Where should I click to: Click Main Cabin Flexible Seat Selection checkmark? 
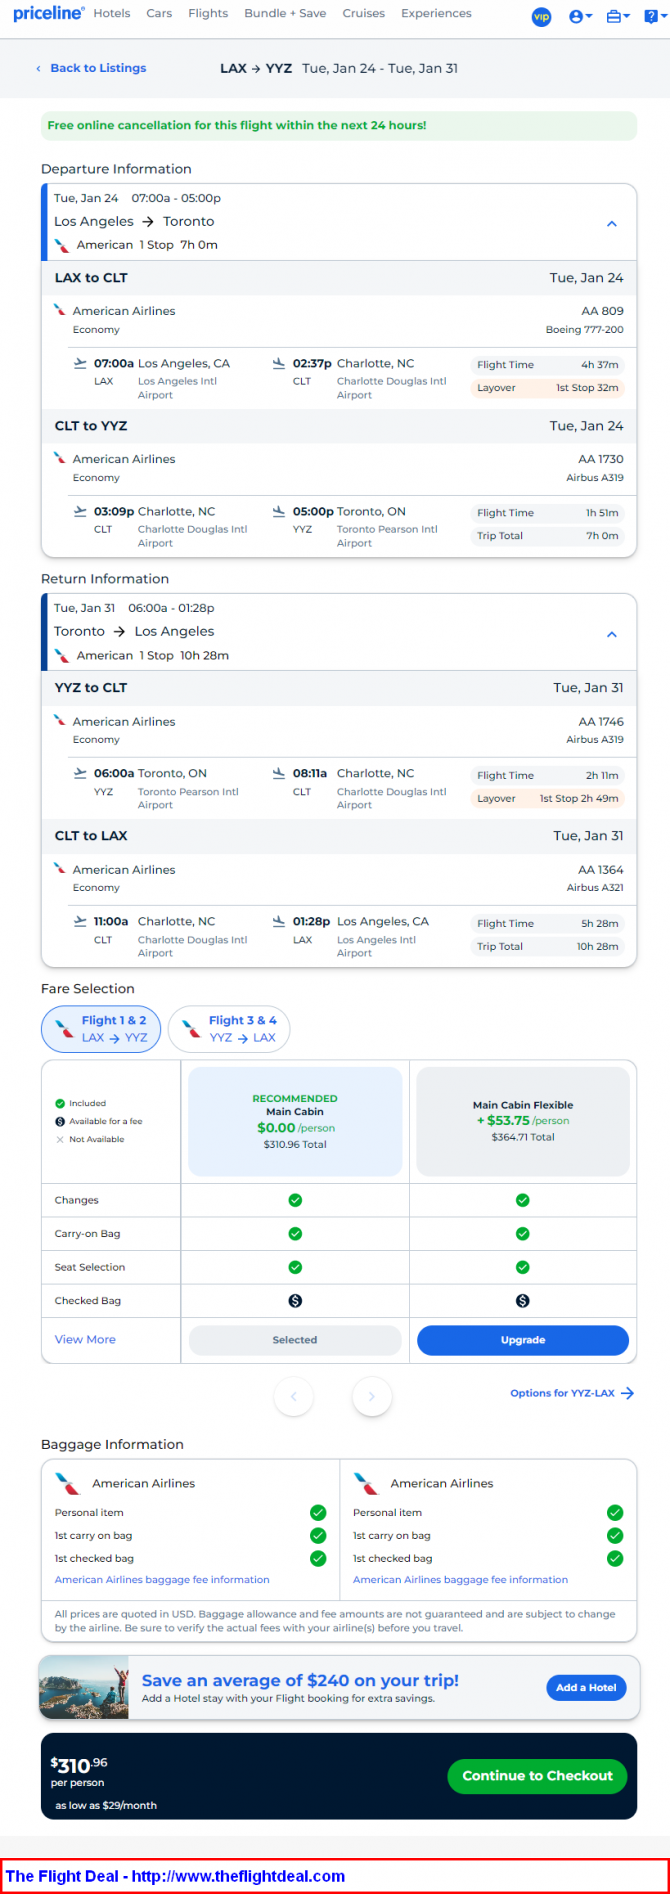click(523, 1267)
